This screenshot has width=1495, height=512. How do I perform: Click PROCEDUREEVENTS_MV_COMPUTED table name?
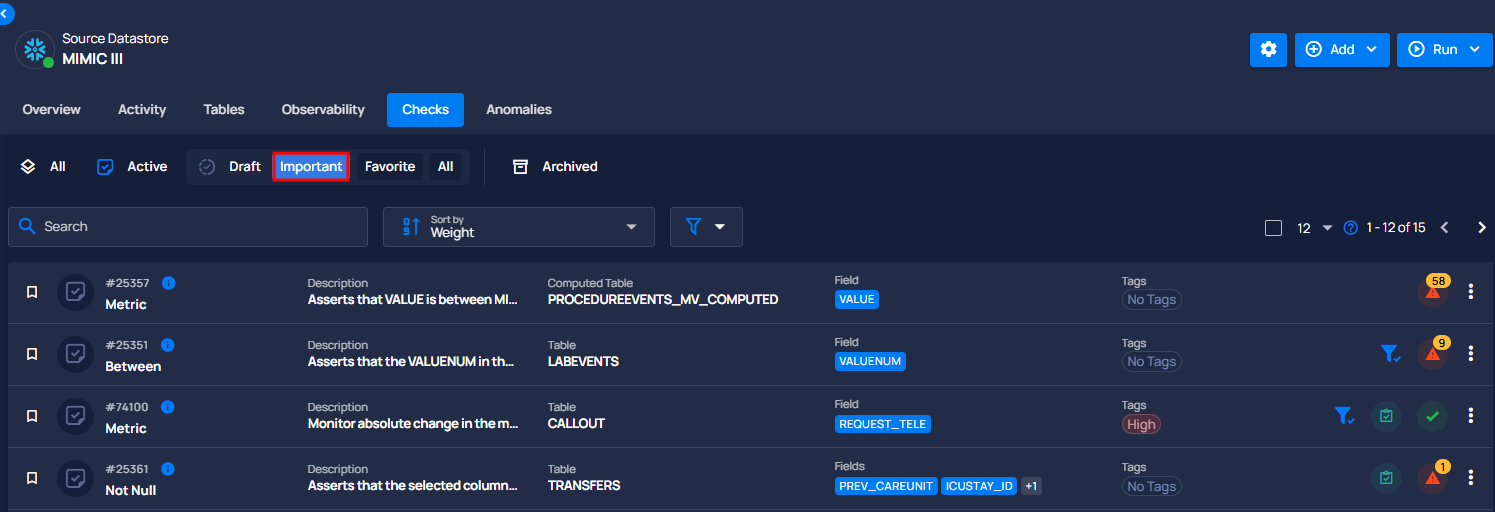click(663, 299)
